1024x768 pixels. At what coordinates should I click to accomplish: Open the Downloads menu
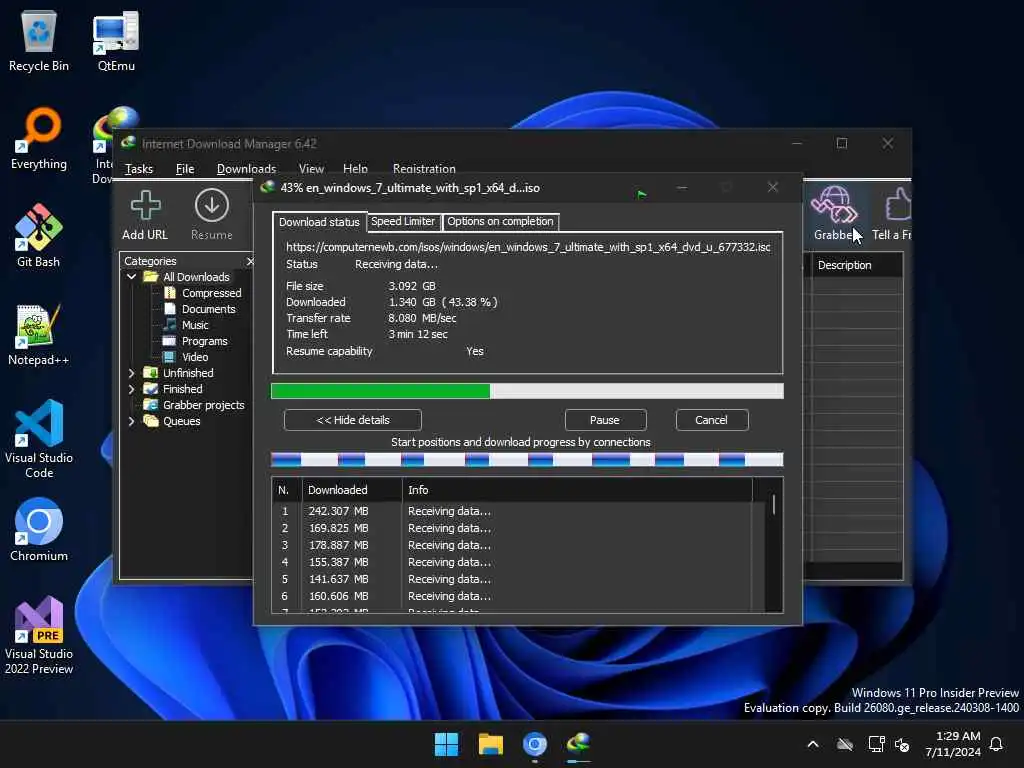click(246, 168)
